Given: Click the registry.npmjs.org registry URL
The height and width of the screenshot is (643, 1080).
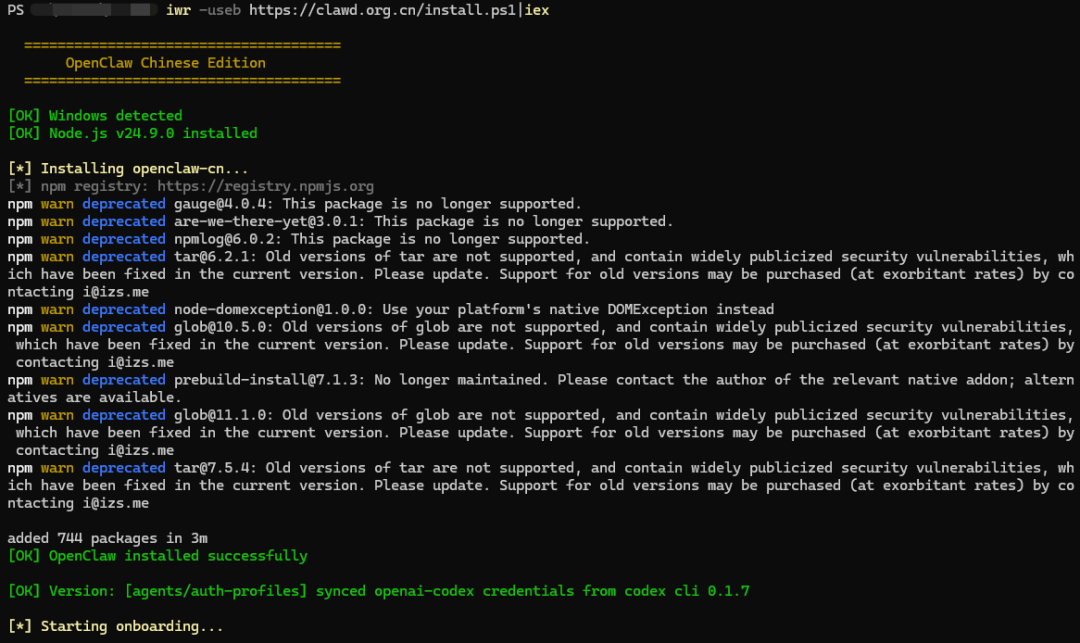Looking at the screenshot, I should click(265, 187).
